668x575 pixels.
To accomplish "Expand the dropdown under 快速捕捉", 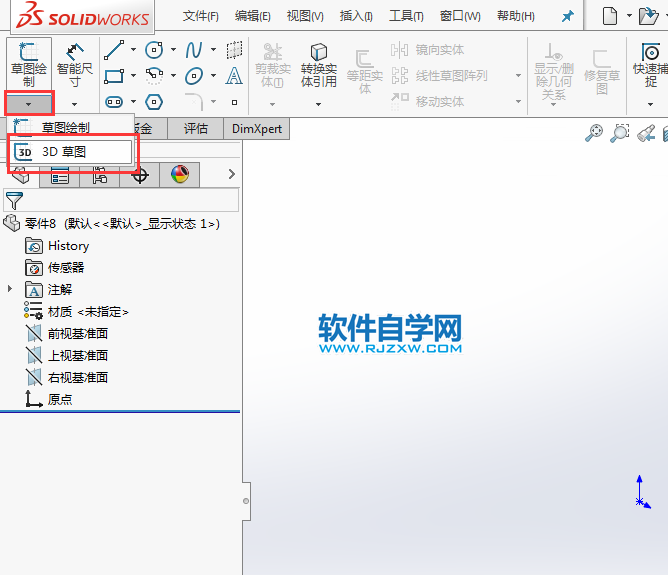I will 650,104.
